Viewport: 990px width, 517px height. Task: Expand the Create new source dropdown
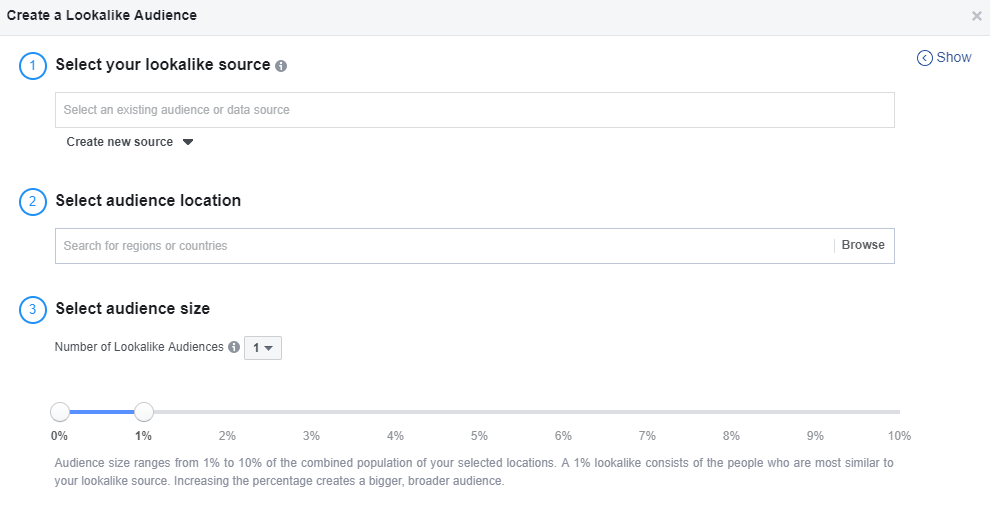point(129,142)
